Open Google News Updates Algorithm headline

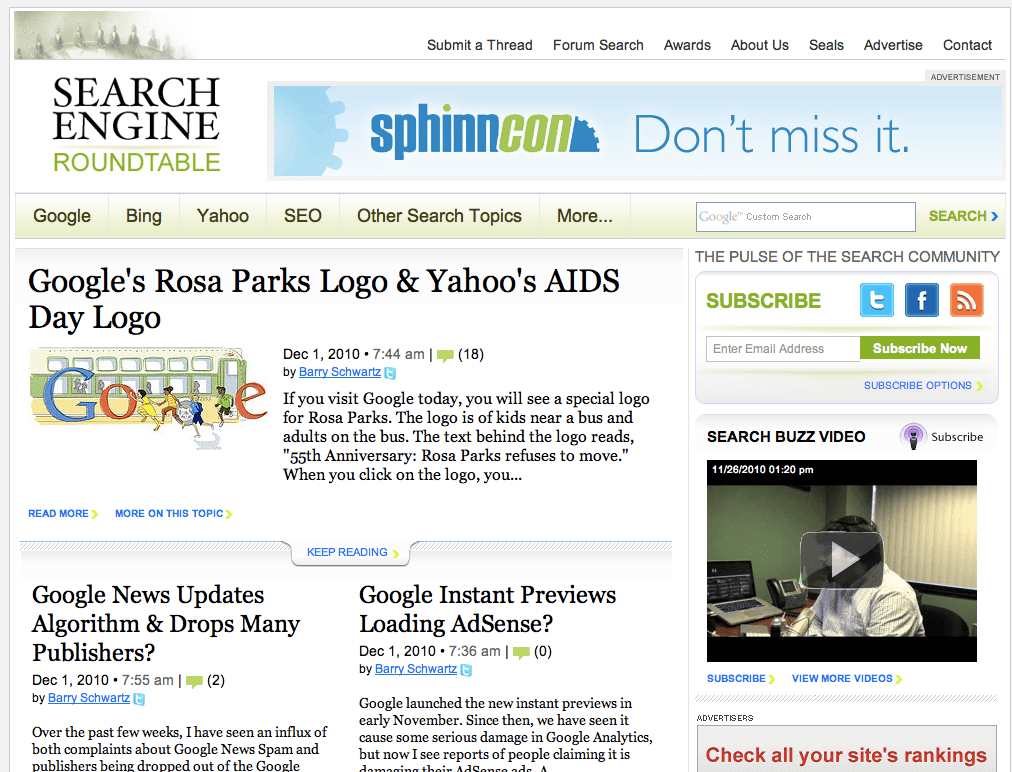[x=167, y=624]
